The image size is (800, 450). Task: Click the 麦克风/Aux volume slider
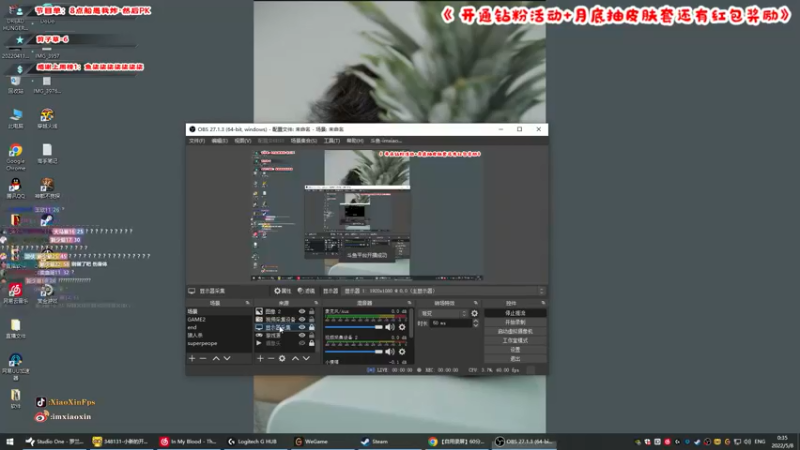354,327
